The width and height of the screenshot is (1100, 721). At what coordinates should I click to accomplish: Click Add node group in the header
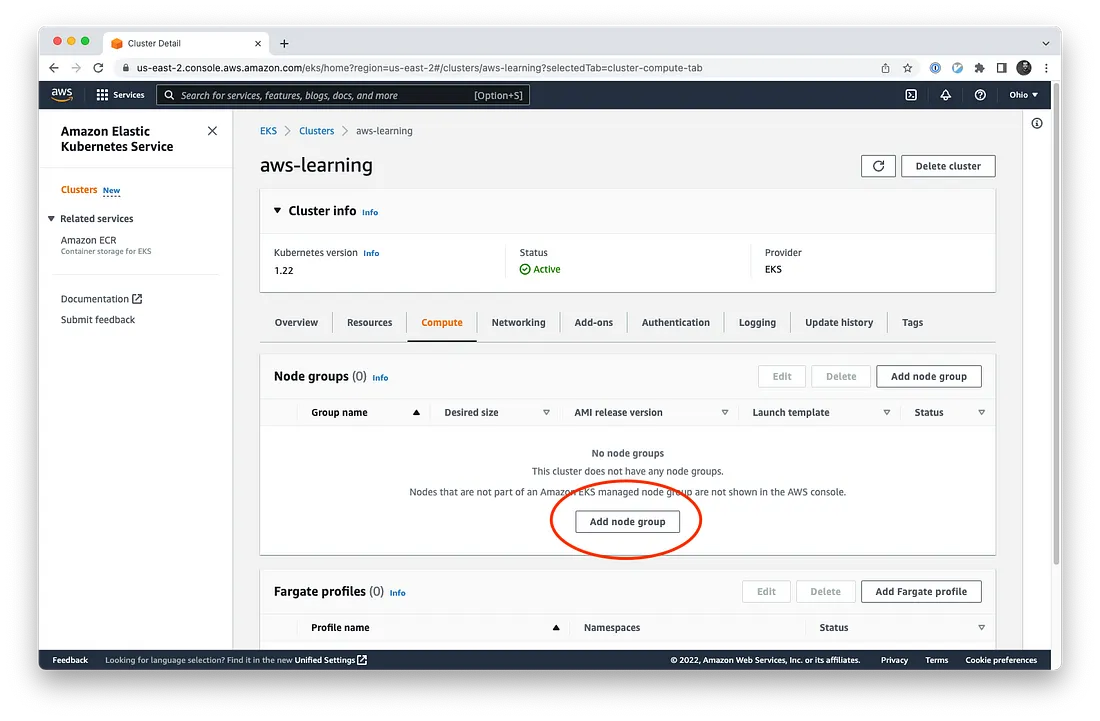pyautogui.click(x=928, y=377)
